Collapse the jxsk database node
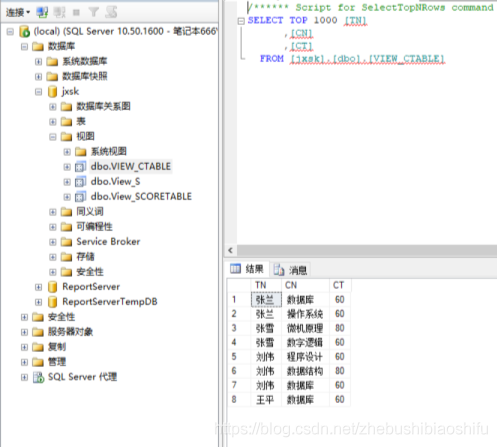The width and height of the screenshot is (497, 447). [38, 92]
